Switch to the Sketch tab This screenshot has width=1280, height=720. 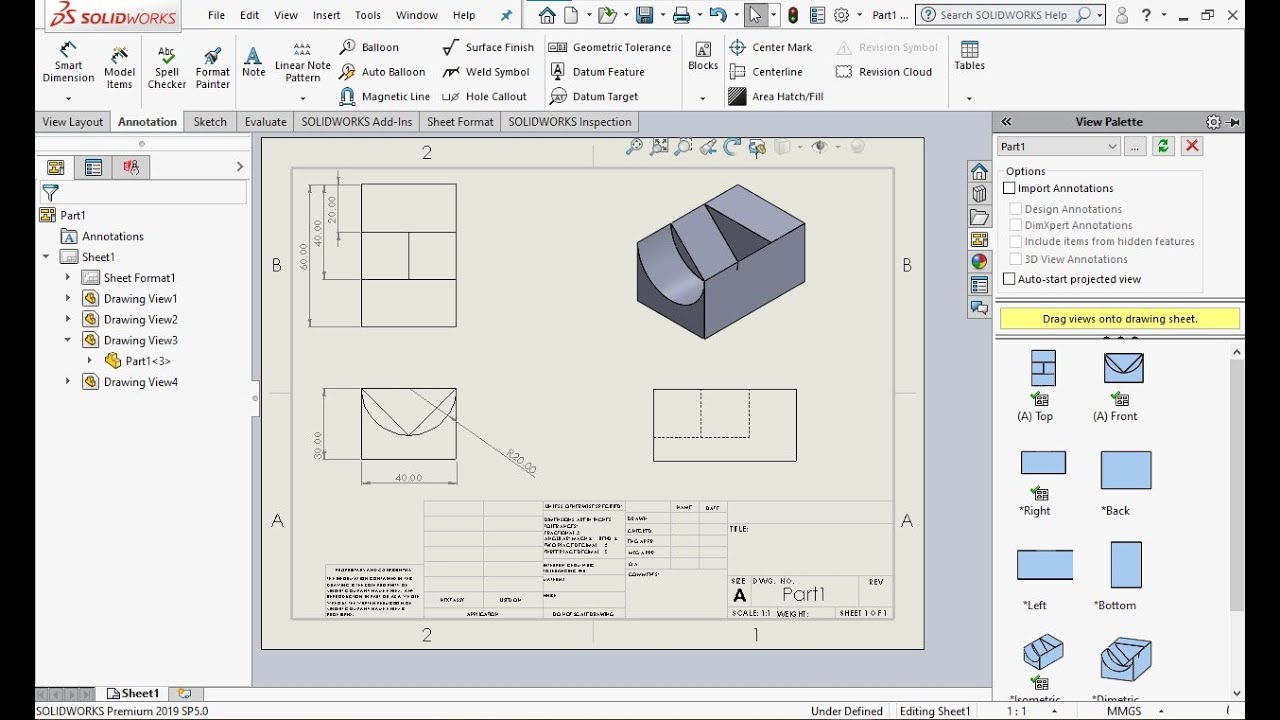tap(210, 122)
